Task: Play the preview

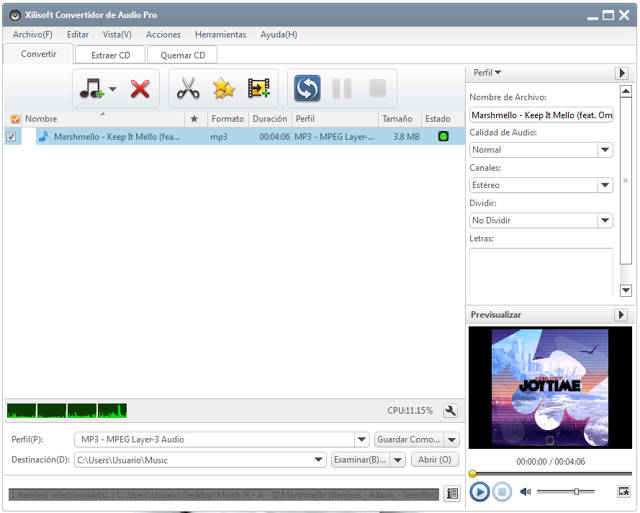Action: 480,492
